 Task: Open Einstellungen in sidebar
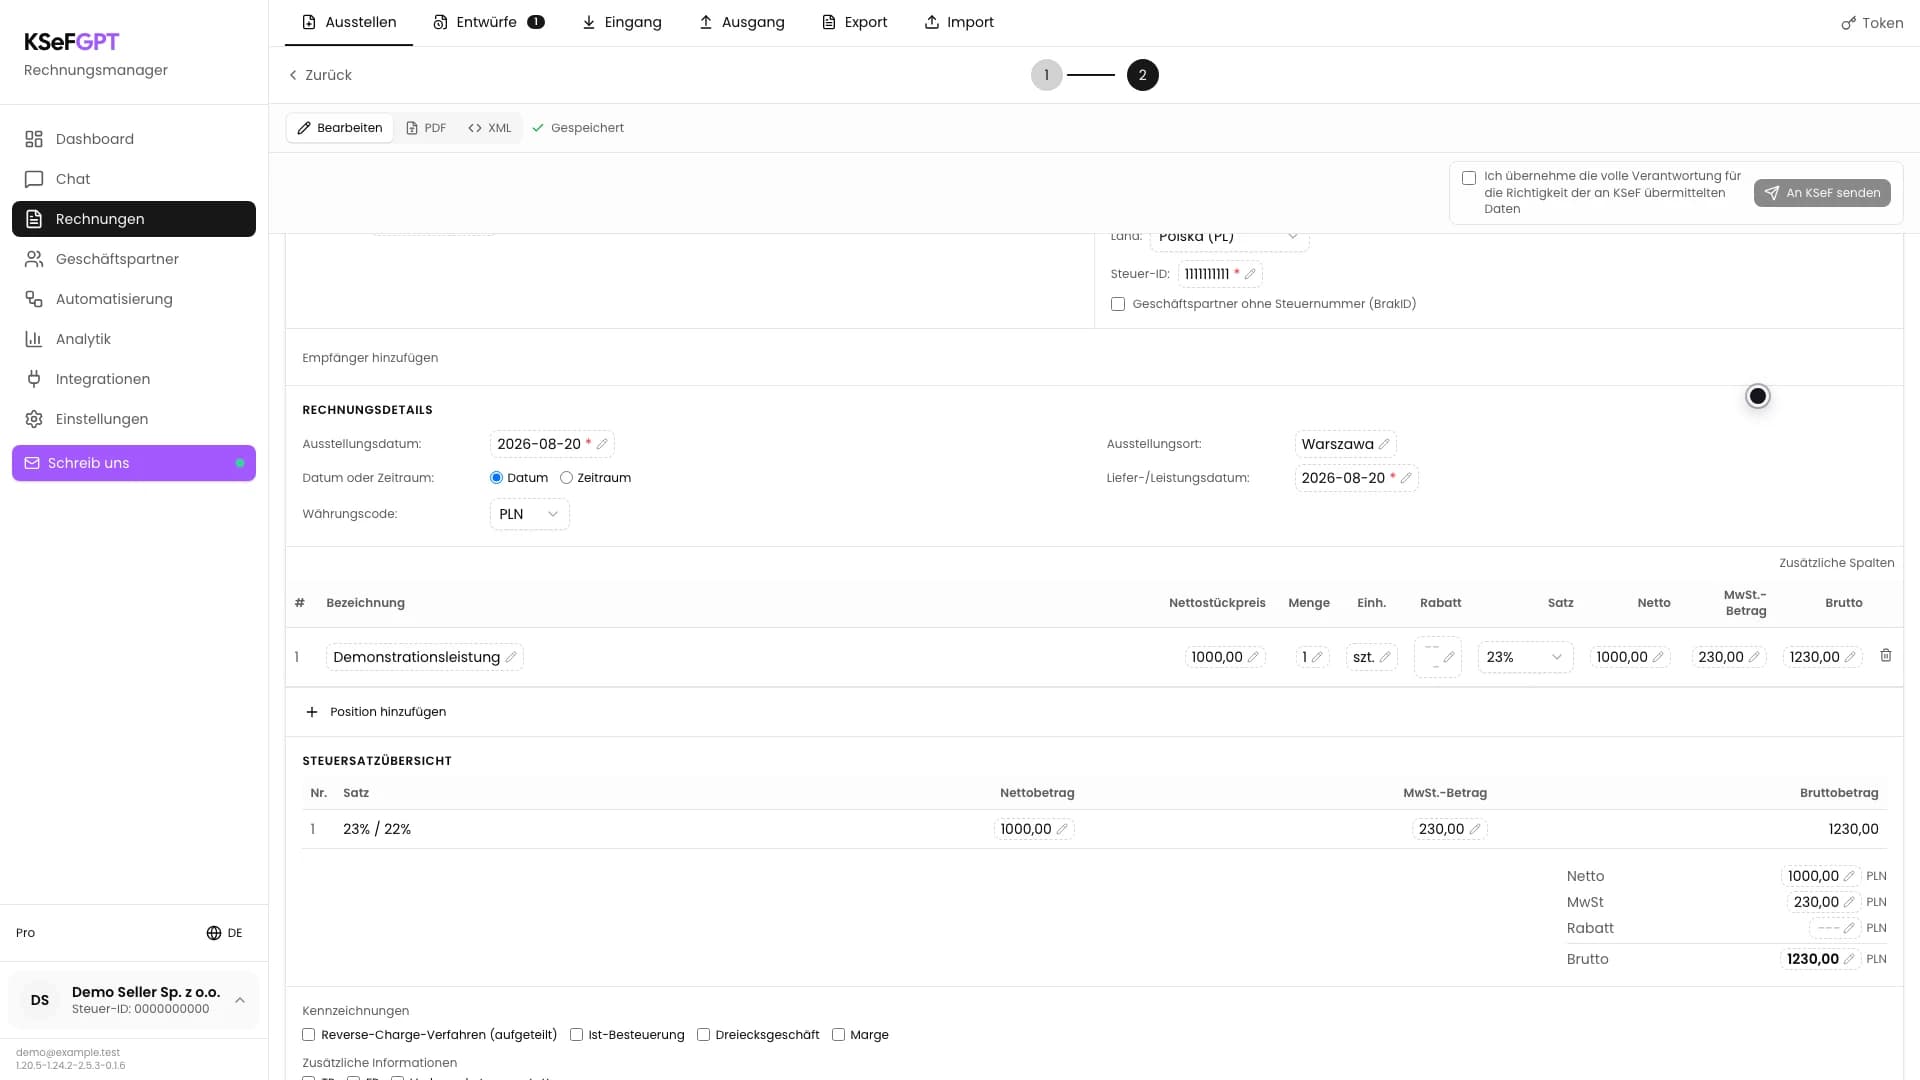pyautogui.click(x=134, y=419)
